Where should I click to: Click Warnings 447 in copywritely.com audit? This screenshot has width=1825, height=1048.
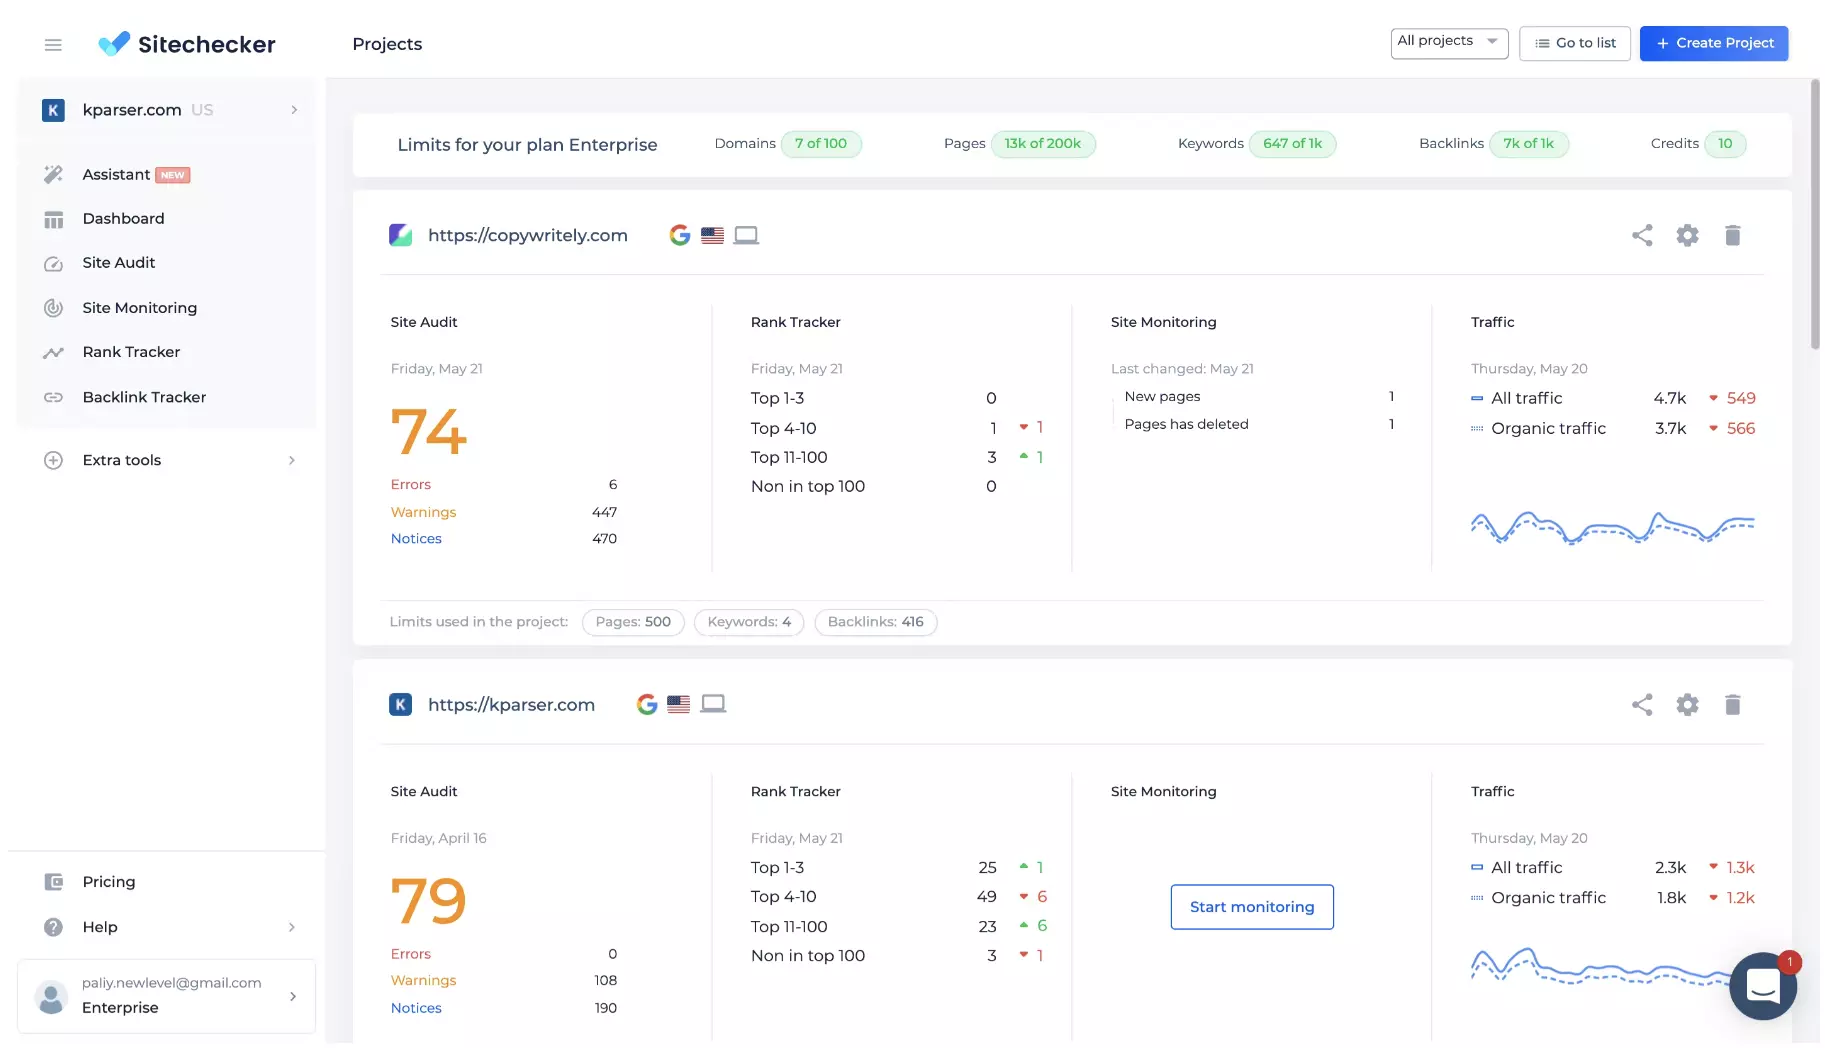[504, 512]
